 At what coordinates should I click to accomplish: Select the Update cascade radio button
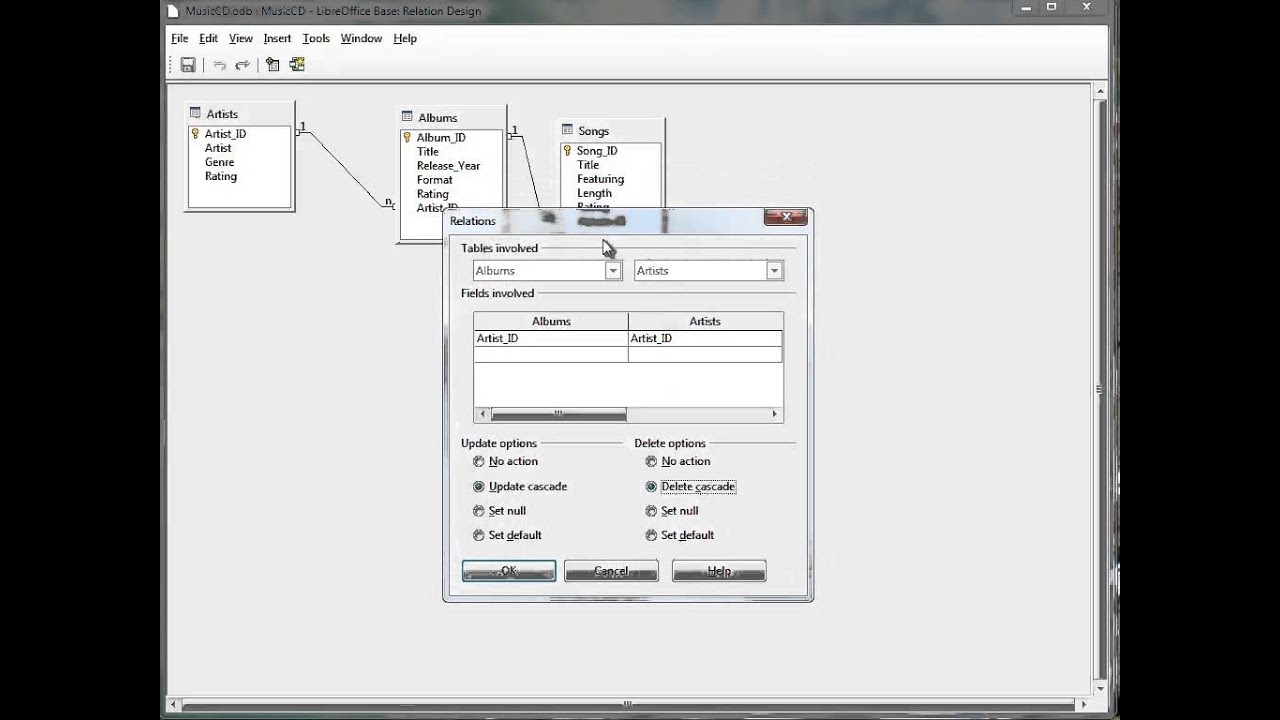click(x=478, y=487)
